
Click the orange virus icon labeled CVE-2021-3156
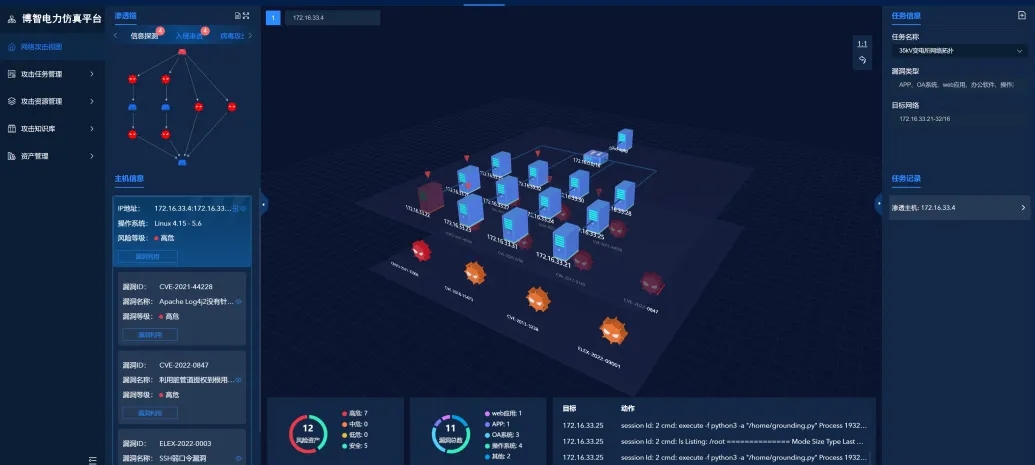click(x=540, y=298)
